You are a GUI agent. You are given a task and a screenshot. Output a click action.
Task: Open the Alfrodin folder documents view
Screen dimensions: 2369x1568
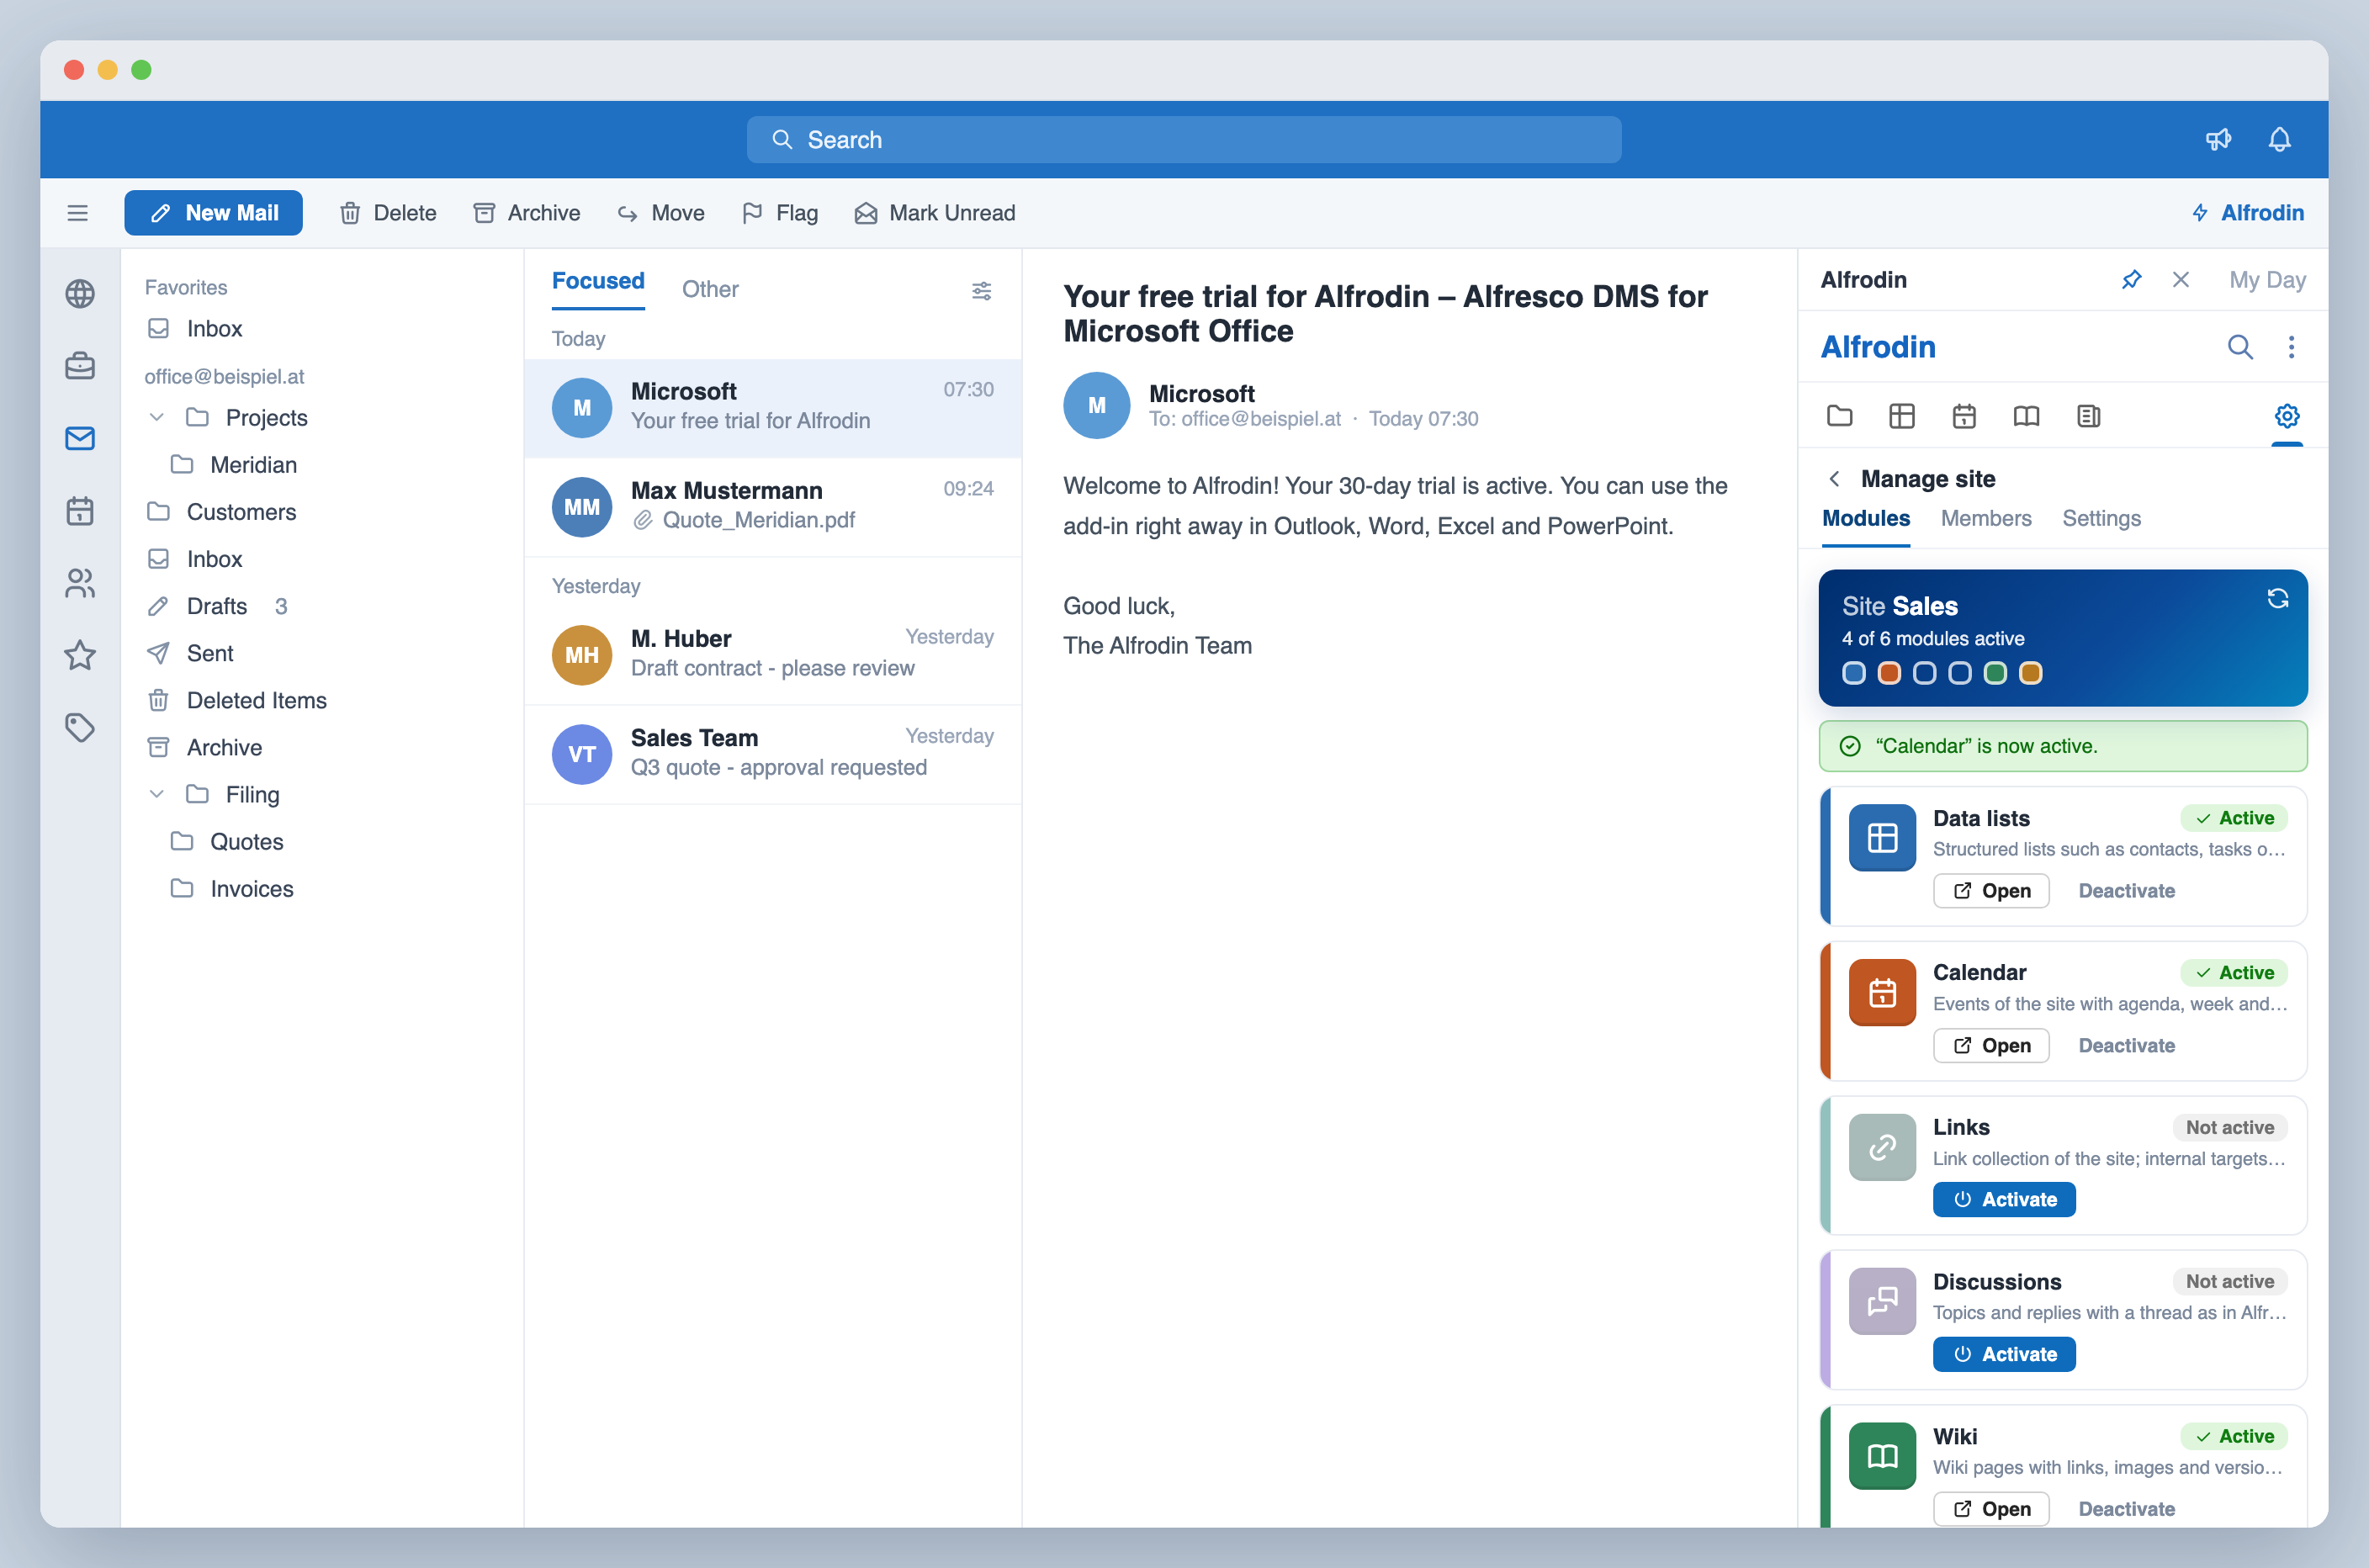[x=1839, y=416]
